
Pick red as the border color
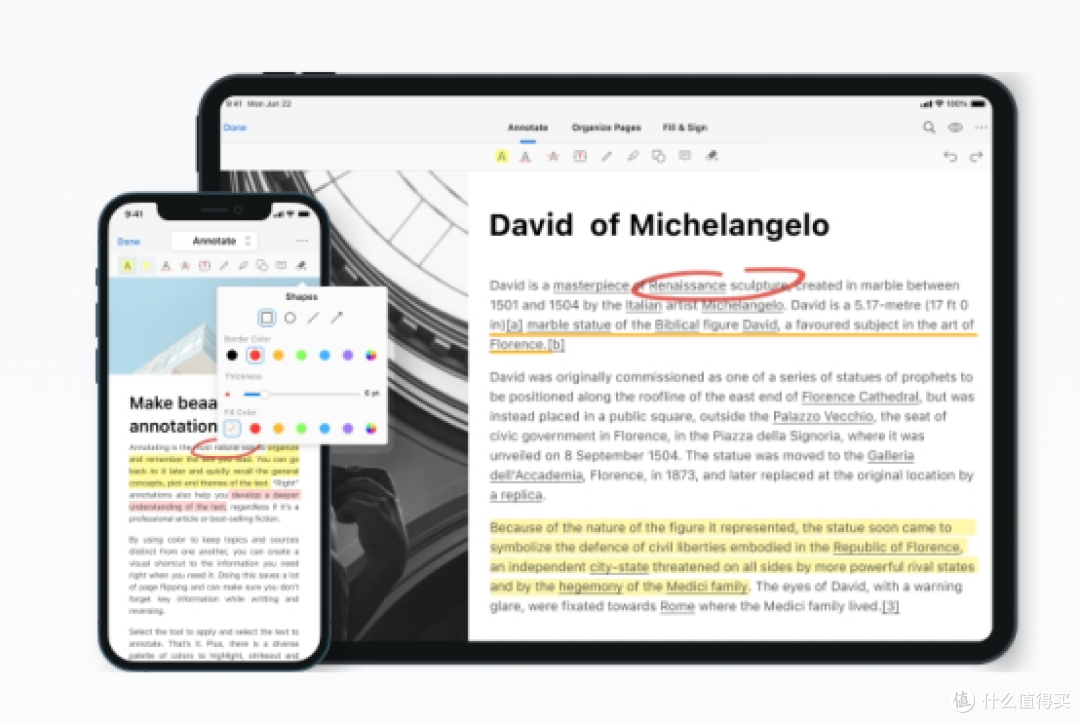[x=255, y=355]
